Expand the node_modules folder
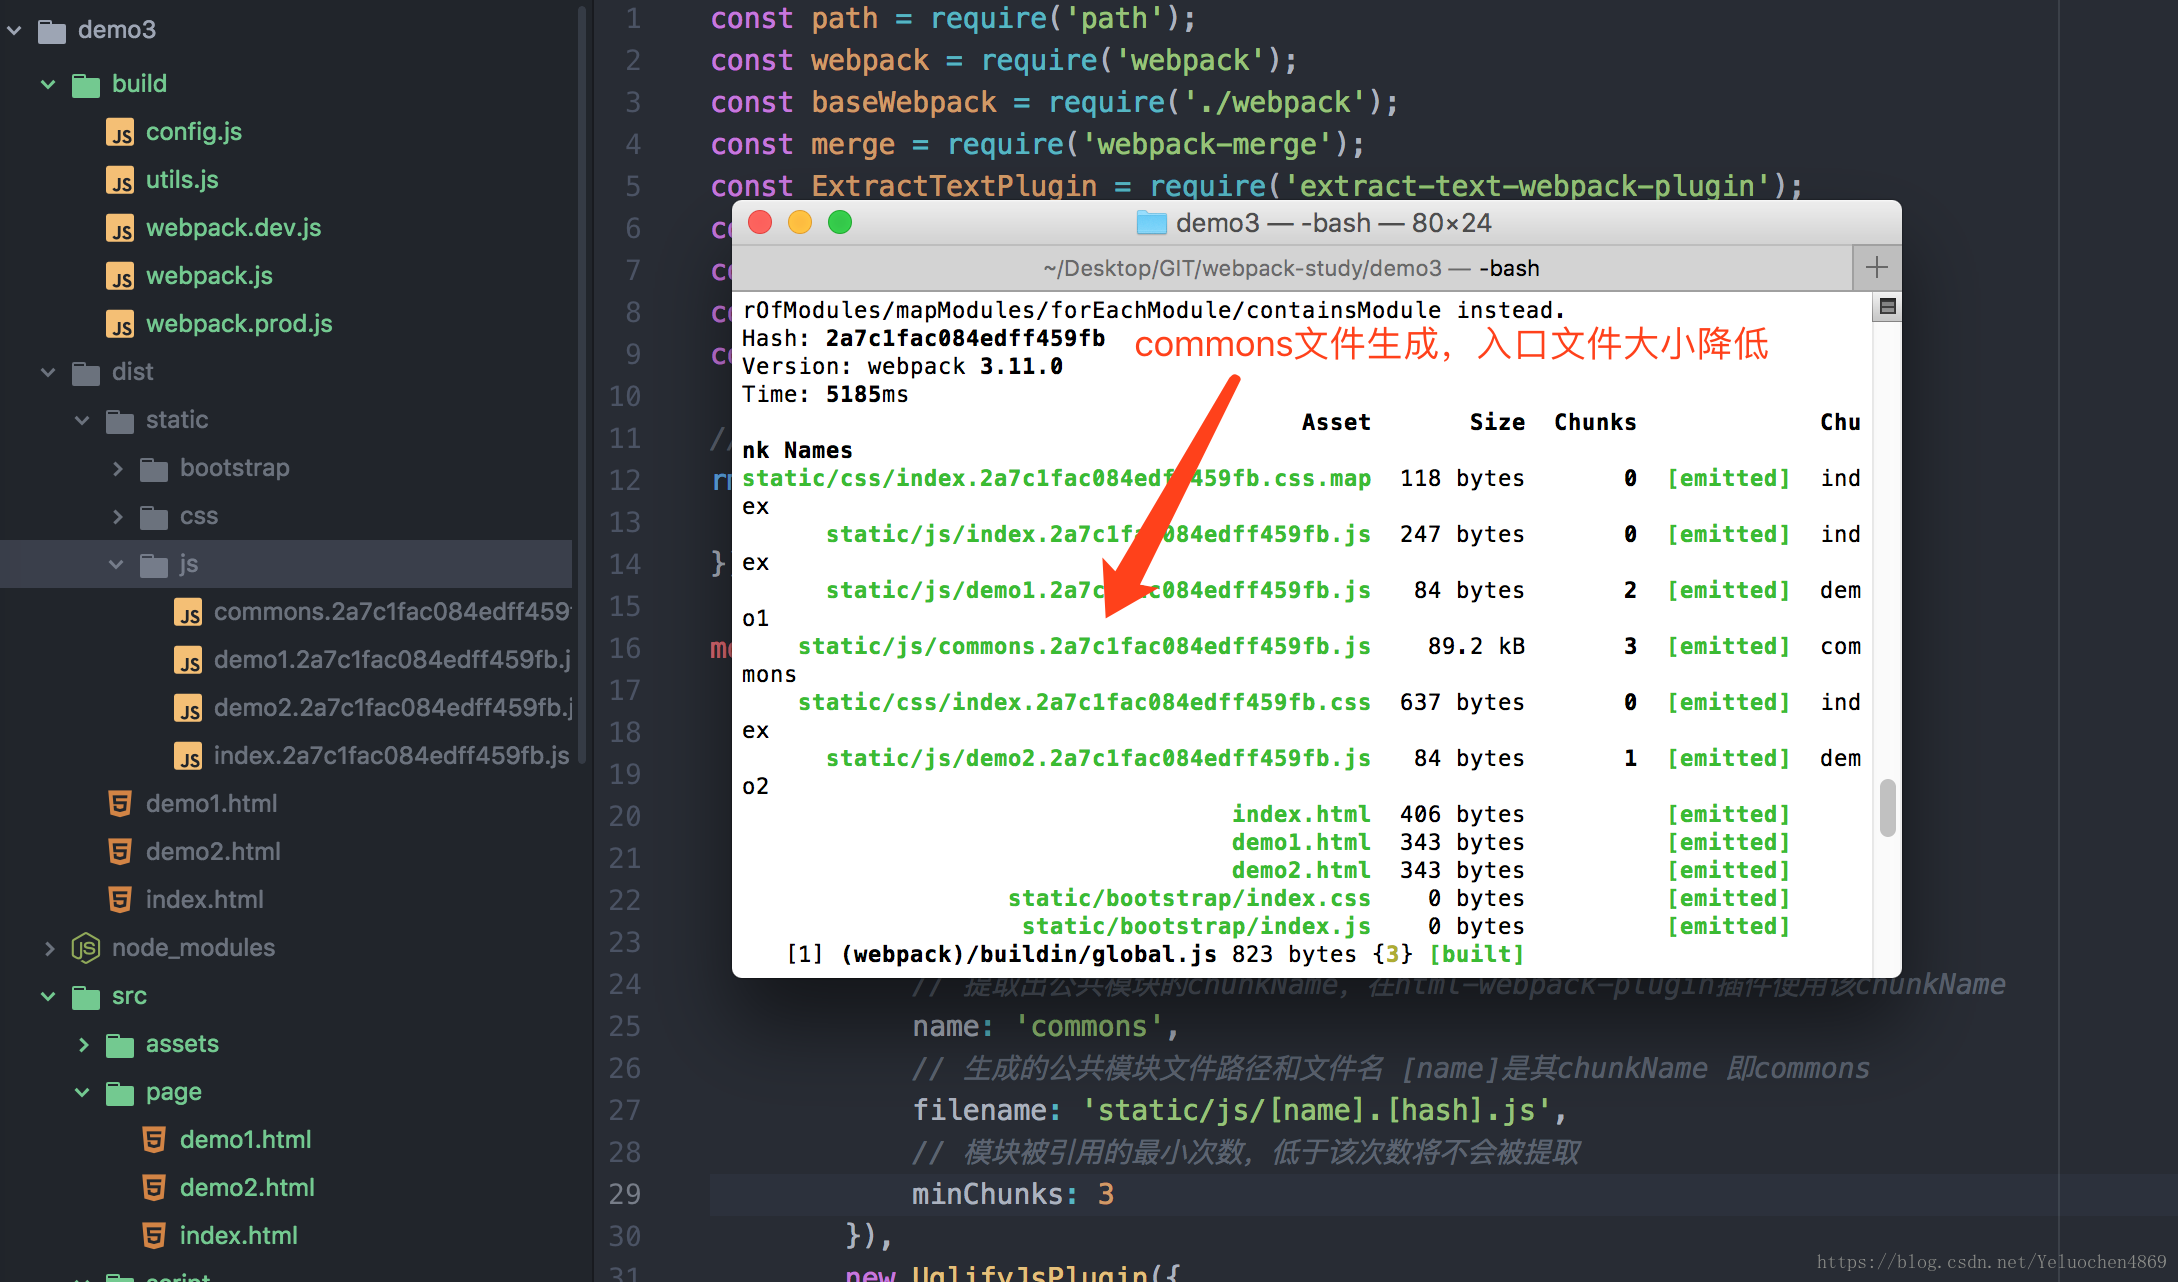The height and width of the screenshot is (1282, 2178). (x=49, y=948)
